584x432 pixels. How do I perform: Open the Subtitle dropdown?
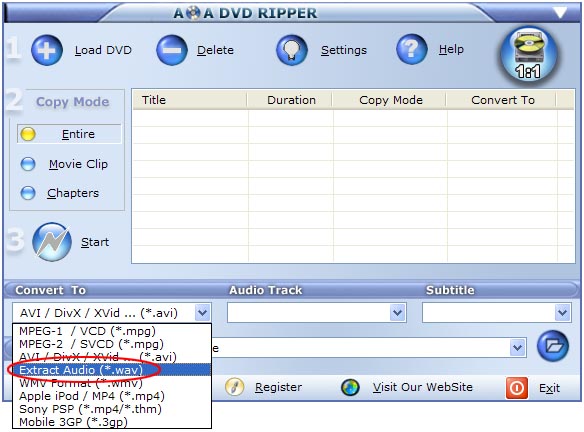coord(562,312)
